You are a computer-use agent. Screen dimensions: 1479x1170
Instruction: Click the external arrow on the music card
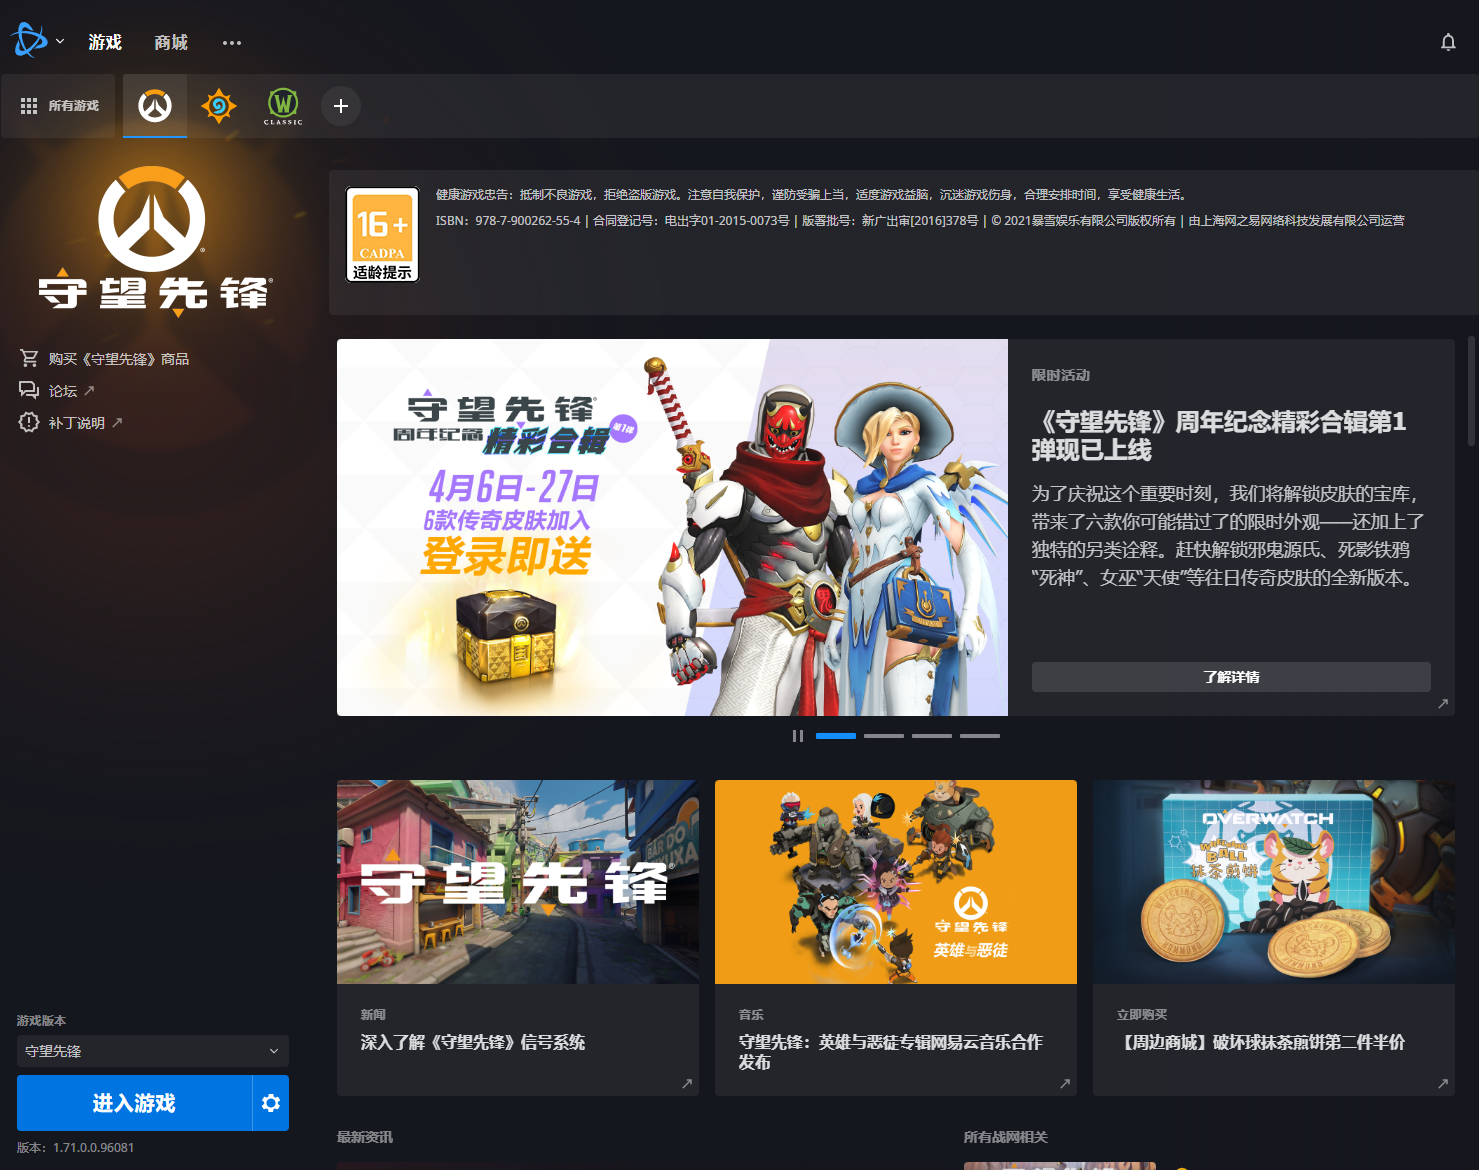tap(1065, 1083)
